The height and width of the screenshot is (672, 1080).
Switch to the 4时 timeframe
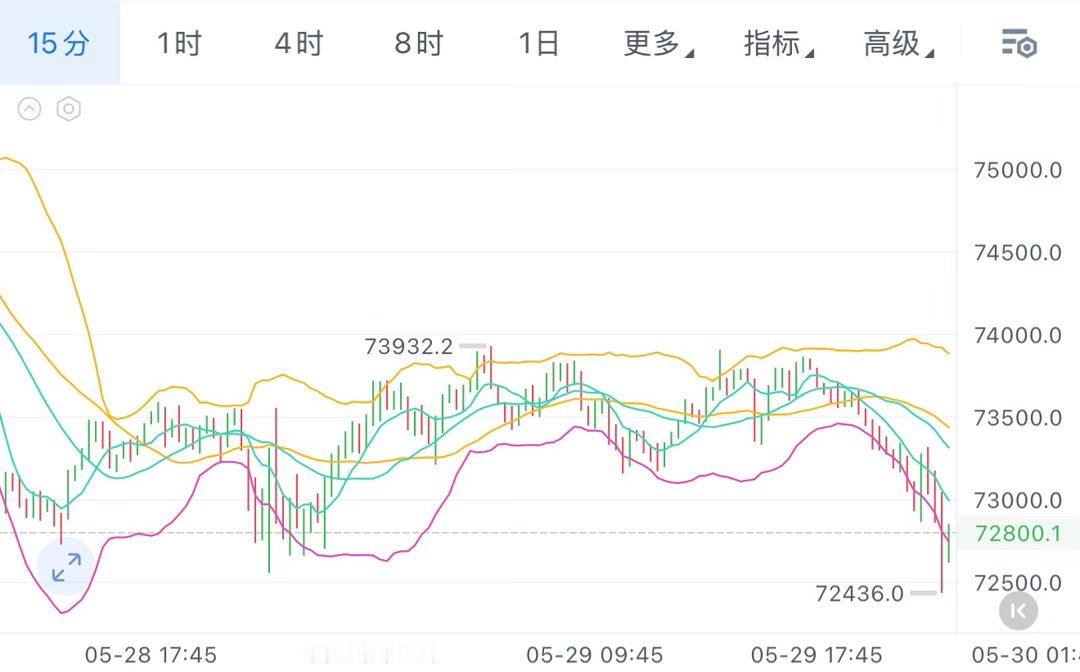(x=299, y=43)
